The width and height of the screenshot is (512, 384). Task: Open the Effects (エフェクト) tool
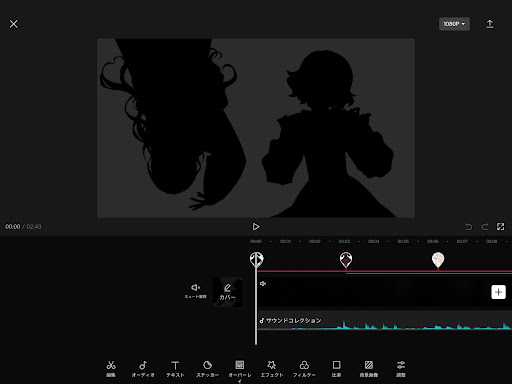(x=272, y=368)
